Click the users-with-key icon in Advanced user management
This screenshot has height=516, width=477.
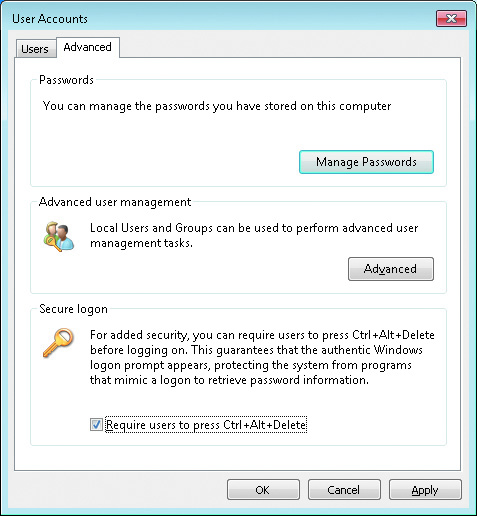pyautogui.click(x=59, y=236)
